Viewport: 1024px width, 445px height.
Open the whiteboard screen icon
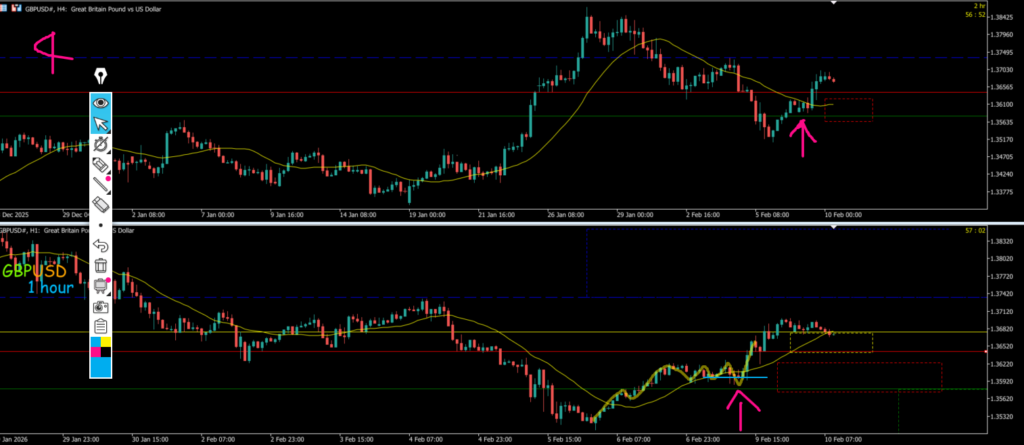click(100, 286)
